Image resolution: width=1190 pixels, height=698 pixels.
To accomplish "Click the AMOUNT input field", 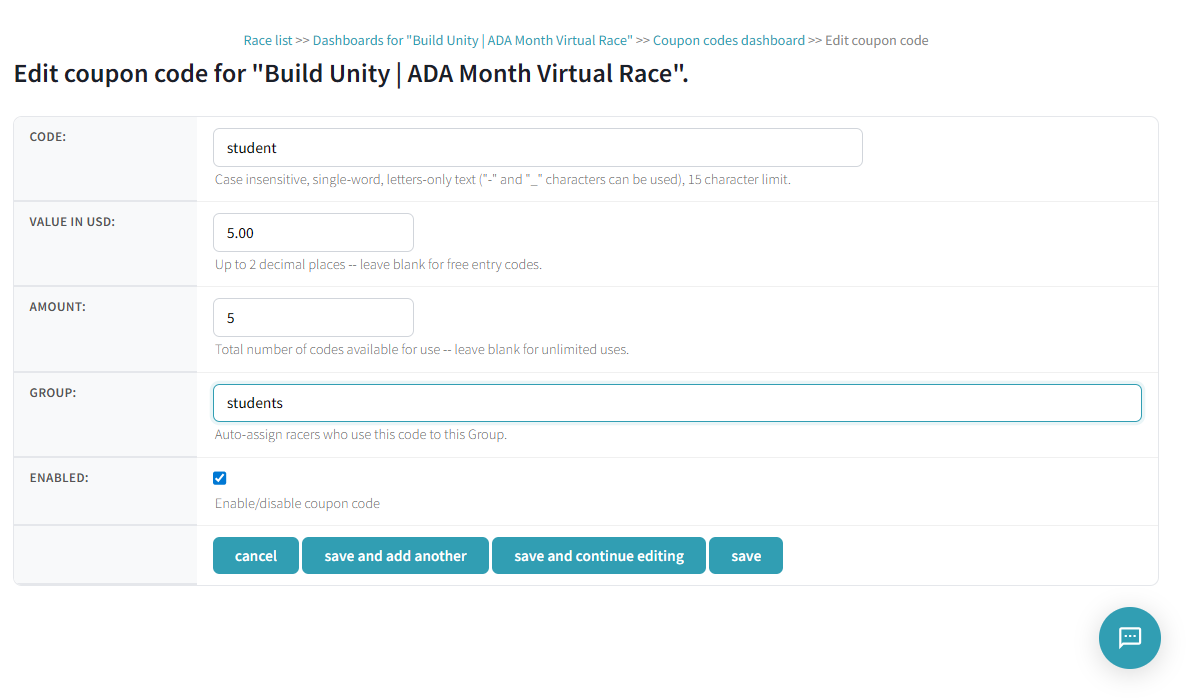I will point(313,317).
